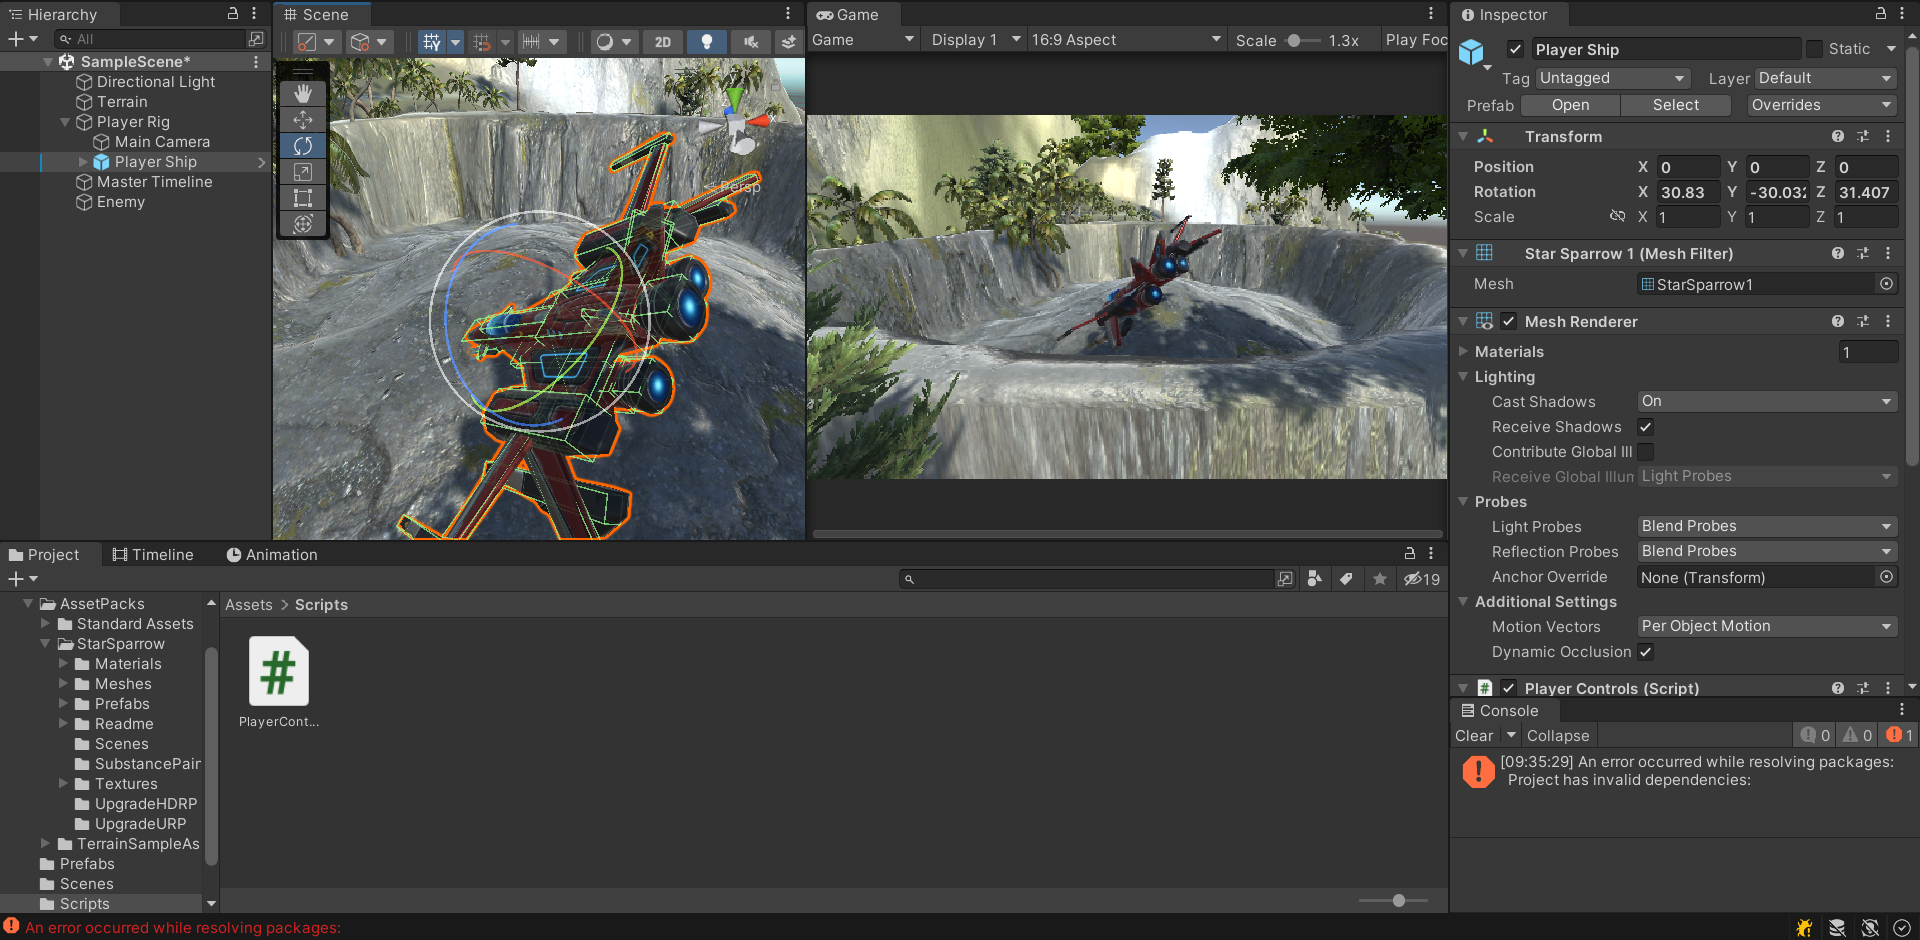Open the Display 1 dropdown

pos(975,40)
